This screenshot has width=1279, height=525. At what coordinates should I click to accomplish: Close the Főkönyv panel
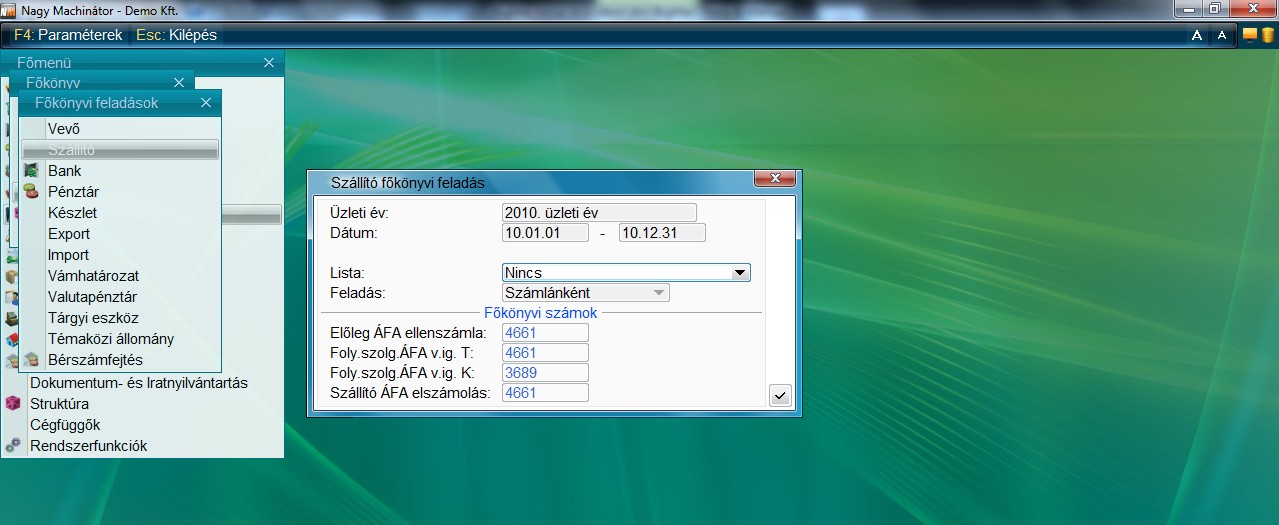pyautogui.click(x=179, y=82)
